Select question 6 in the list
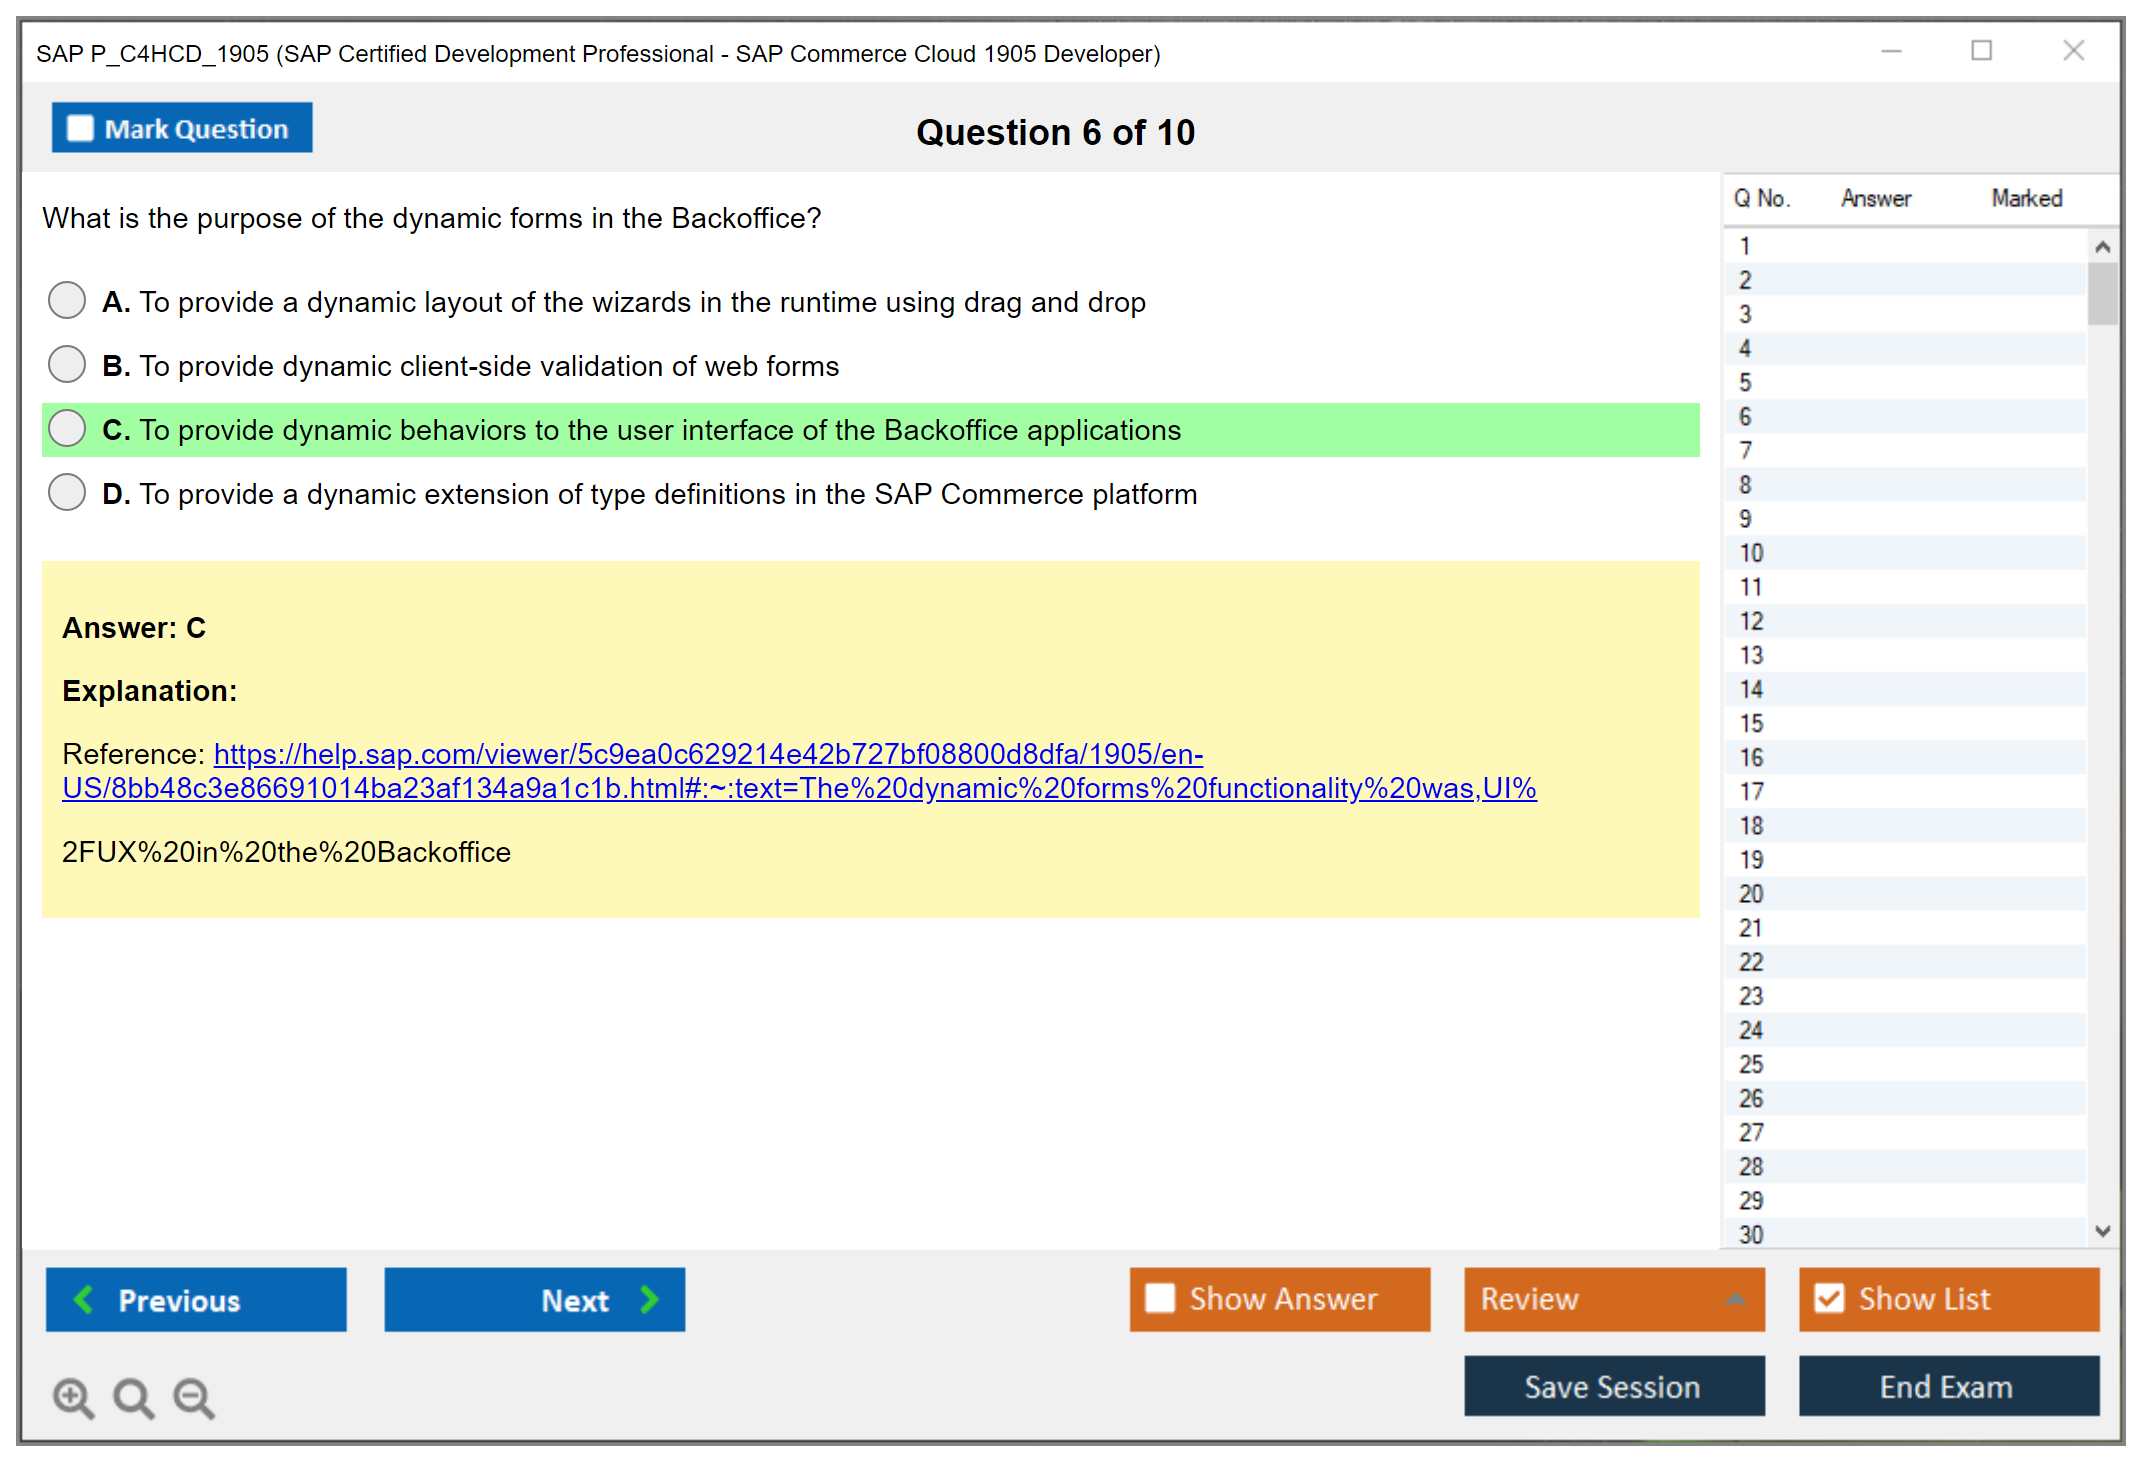The width and height of the screenshot is (2150, 1470). [x=1745, y=416]
